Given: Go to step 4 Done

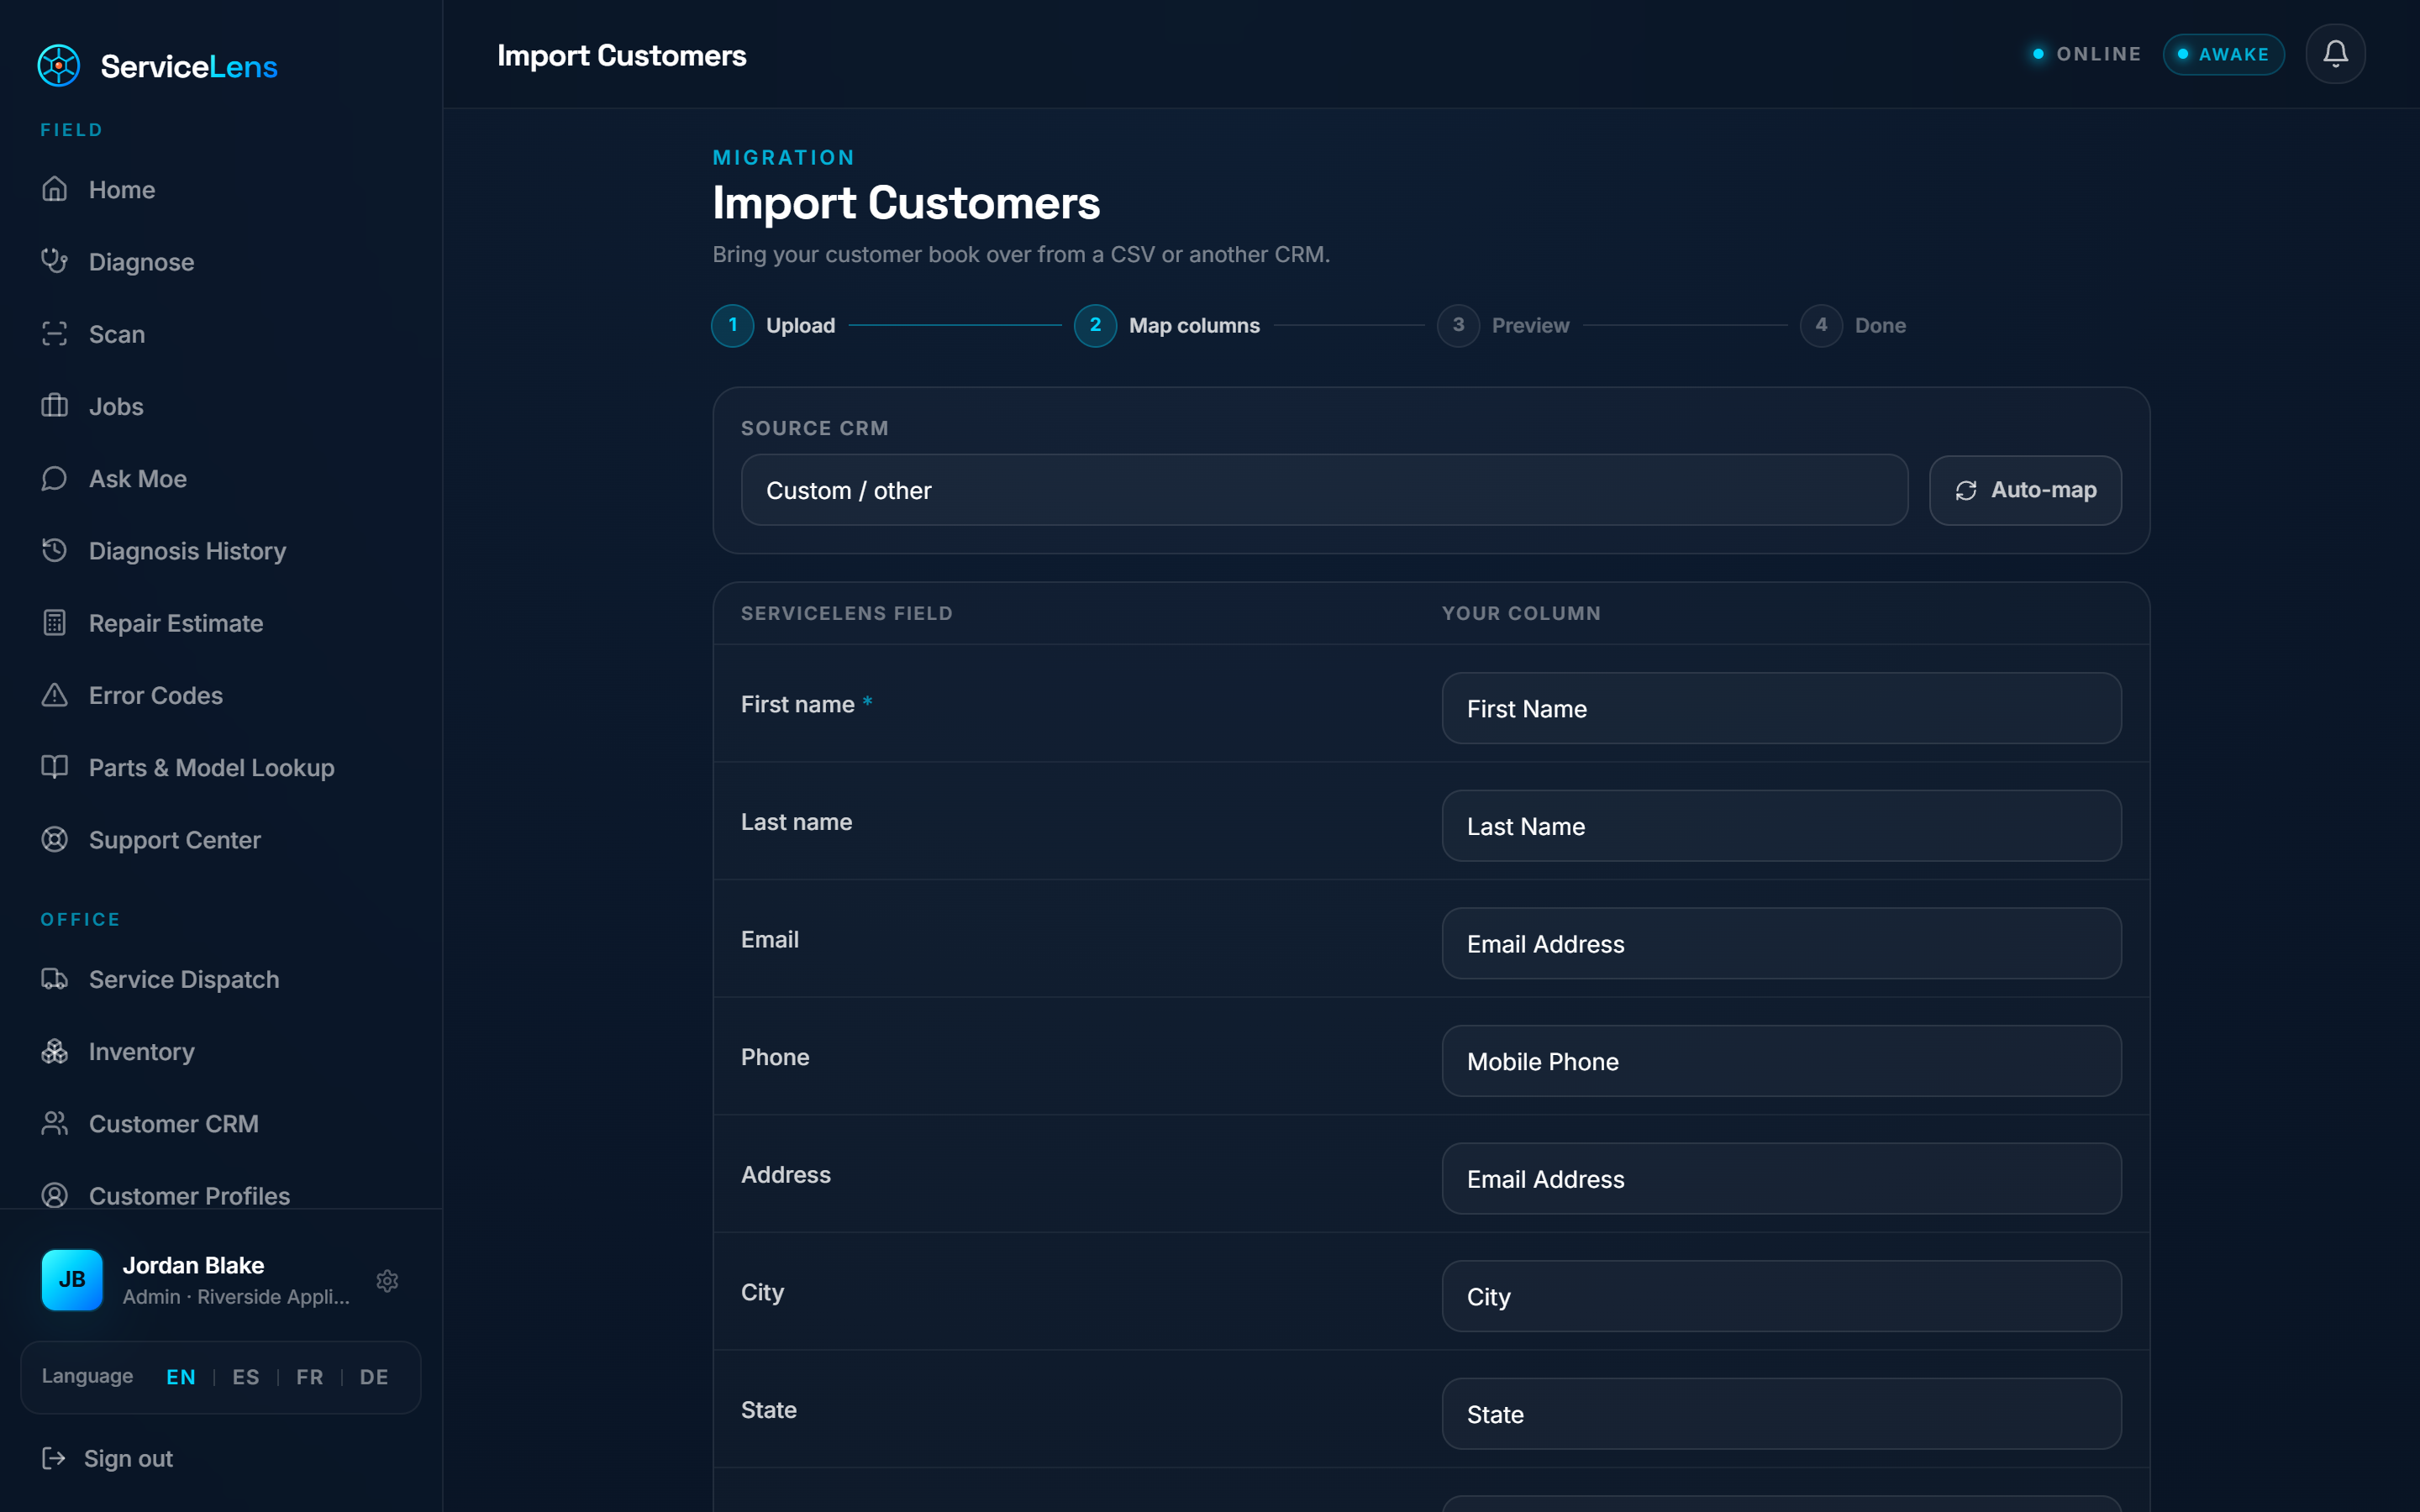Looking at the screenshot, I should (x=1853, y=326).
